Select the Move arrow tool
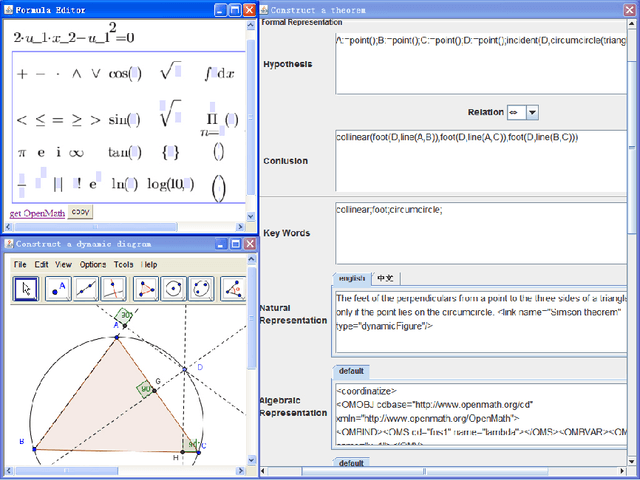The width and height of the screenshot is (640, 480). [x=27, y=289]
